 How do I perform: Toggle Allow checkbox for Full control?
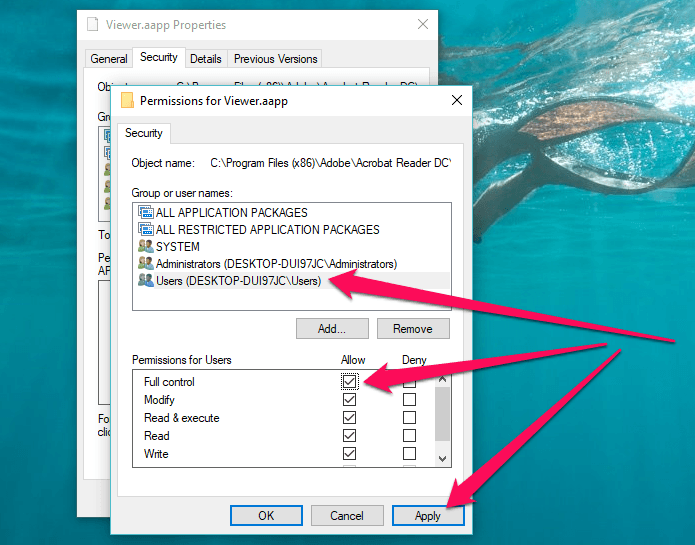349,381
